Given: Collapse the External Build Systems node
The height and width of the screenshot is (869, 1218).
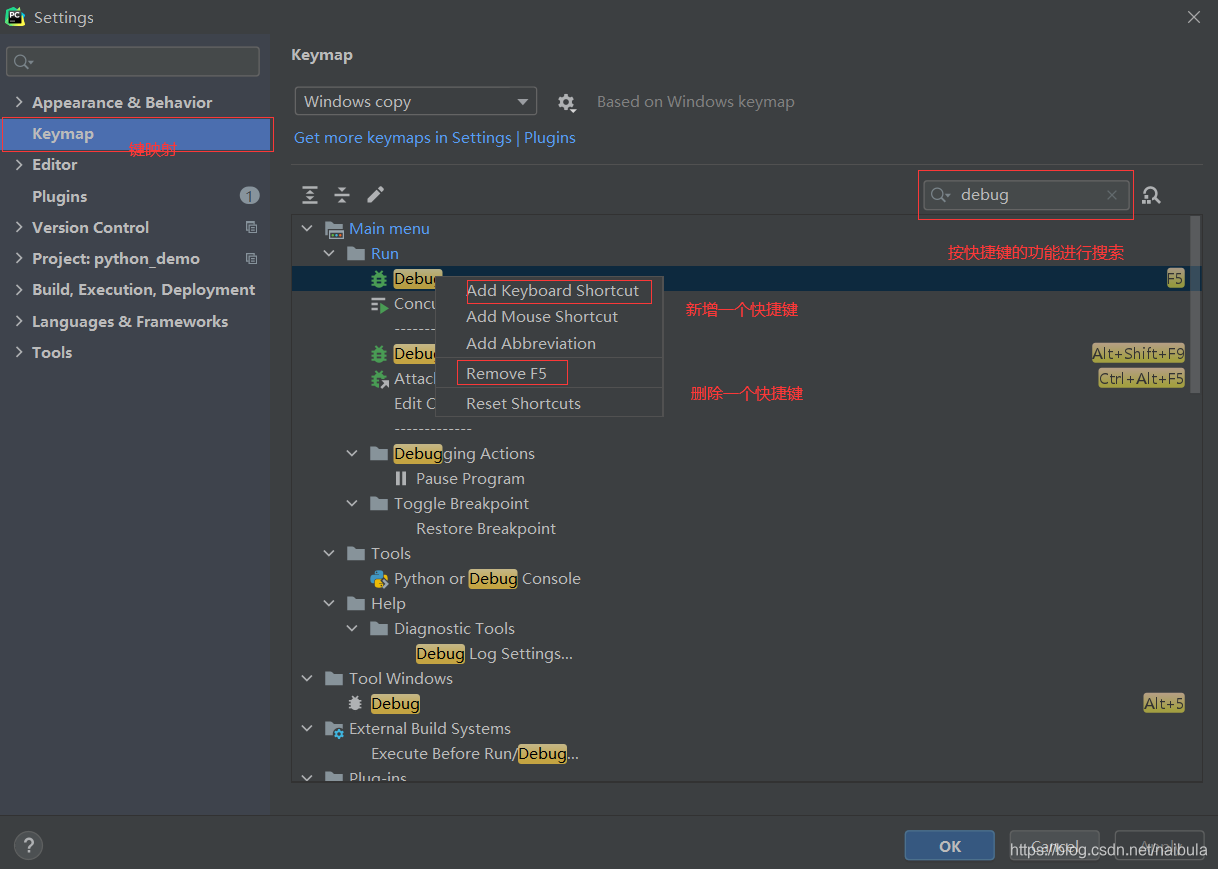Looking at the screenshot, I should [x=307, y=728].
